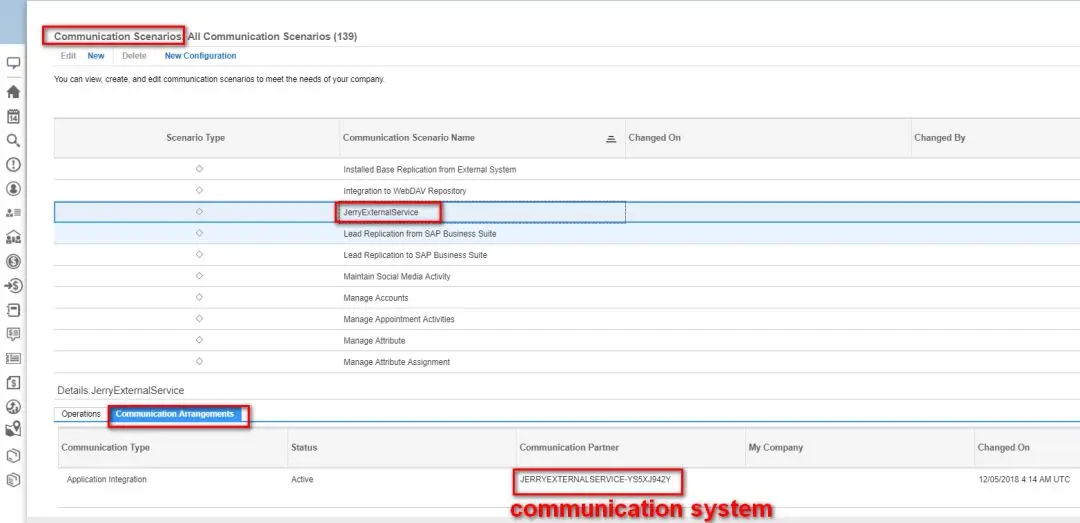
Task: Open the single person circle icon
Action: (13, 188)
